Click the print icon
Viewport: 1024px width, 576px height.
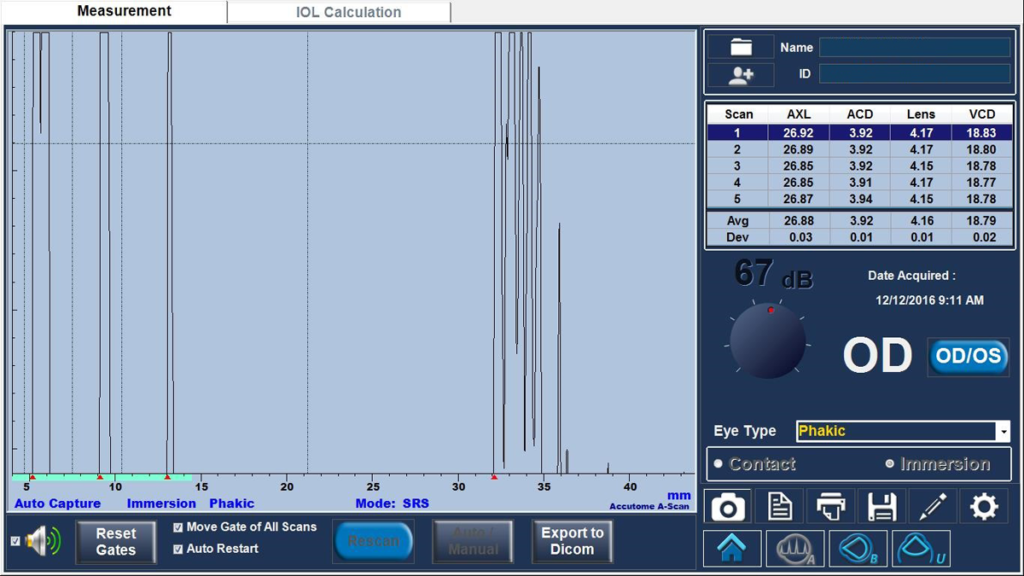829,505
